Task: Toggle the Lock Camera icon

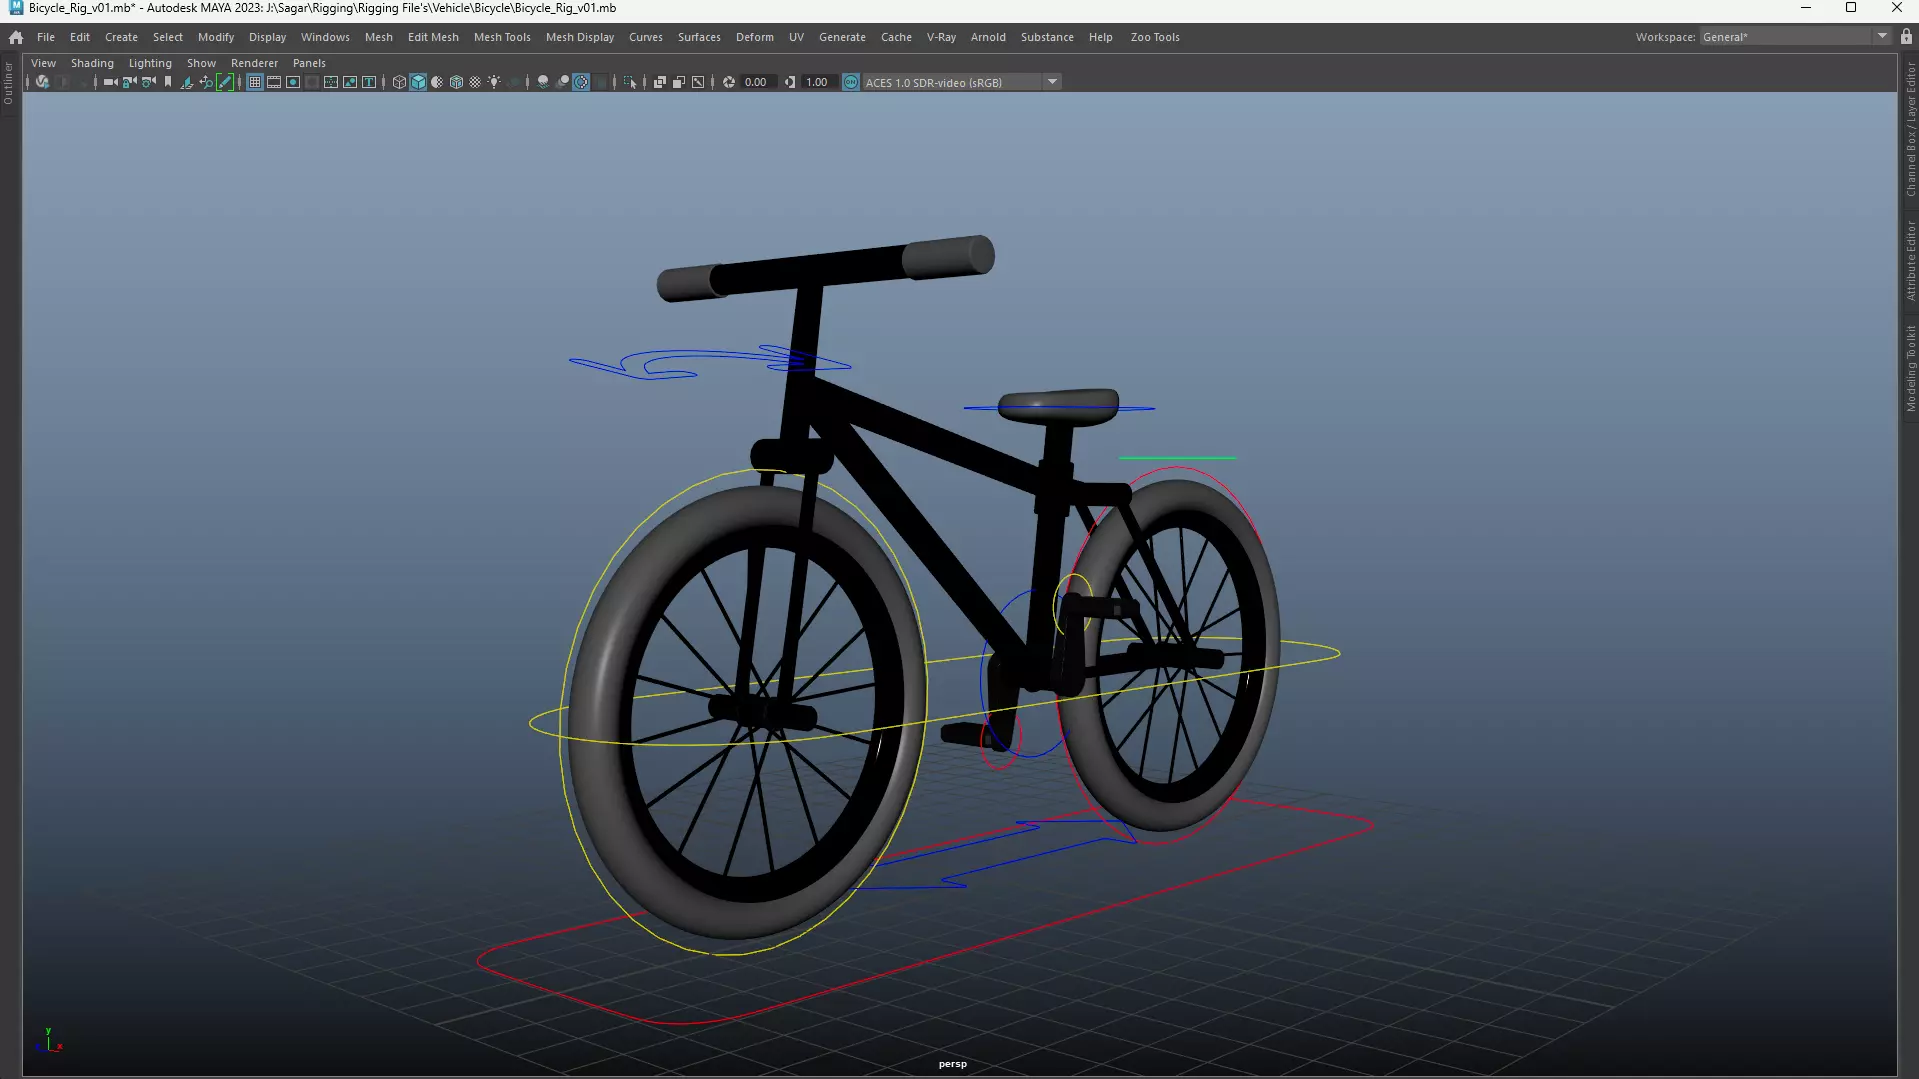Action: [x=129, y=82]
